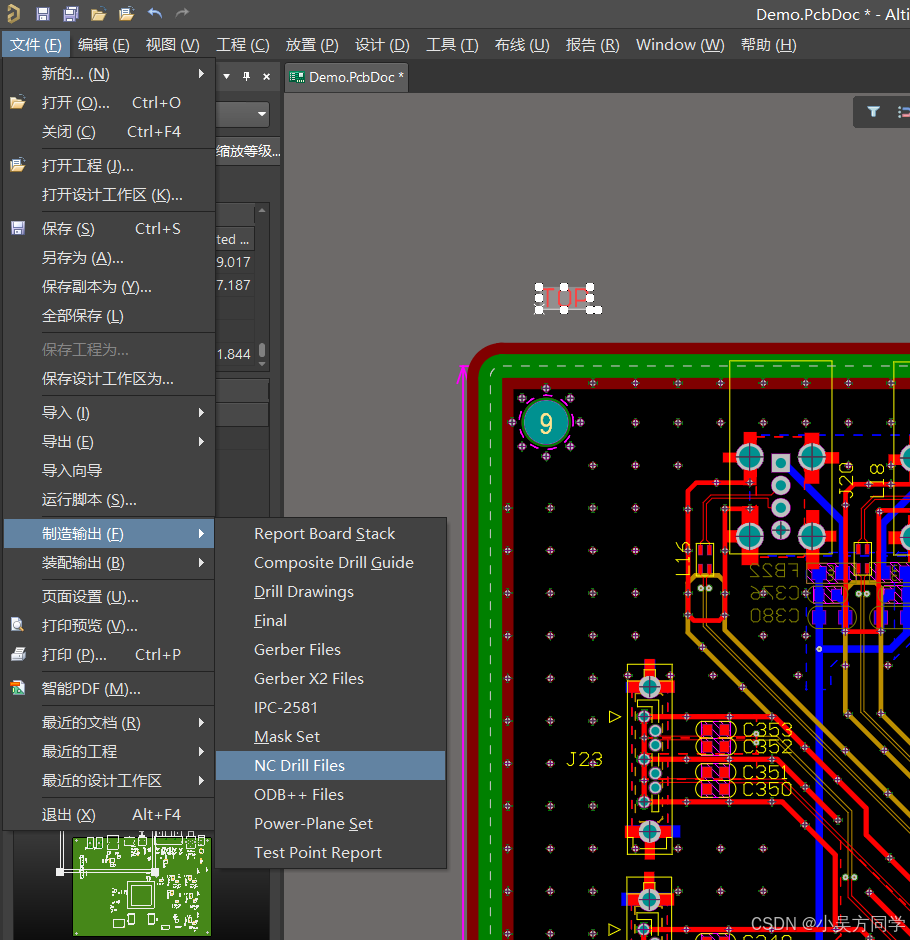Image resolution: width=910 pixels, height=940 pixels.
Task: Choose 保存副本为 (Y) menu item
Action: coord(109,287)
